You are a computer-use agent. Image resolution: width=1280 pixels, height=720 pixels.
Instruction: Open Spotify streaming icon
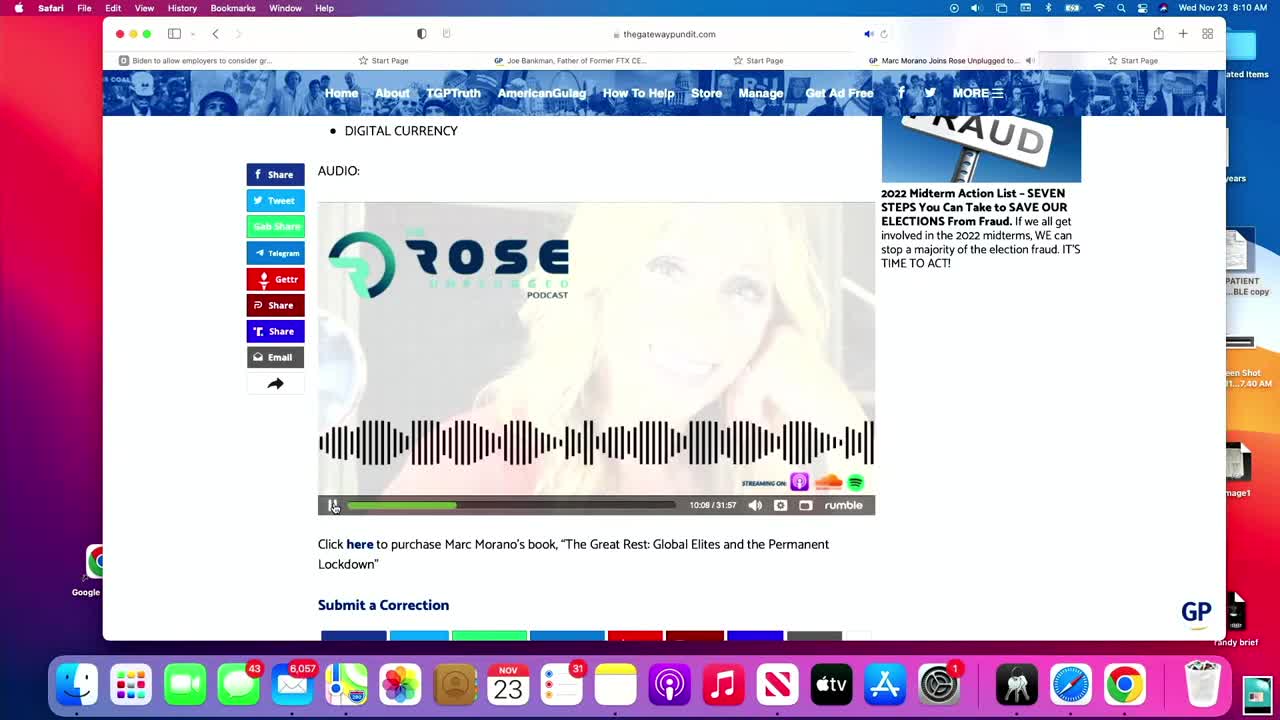856,483
